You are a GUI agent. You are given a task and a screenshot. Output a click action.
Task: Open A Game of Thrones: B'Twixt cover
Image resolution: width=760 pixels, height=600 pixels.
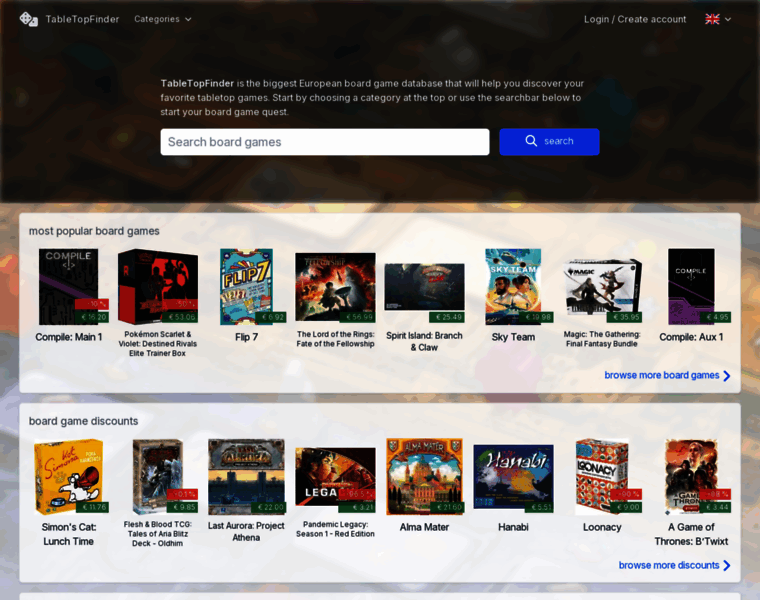[691, 476]
